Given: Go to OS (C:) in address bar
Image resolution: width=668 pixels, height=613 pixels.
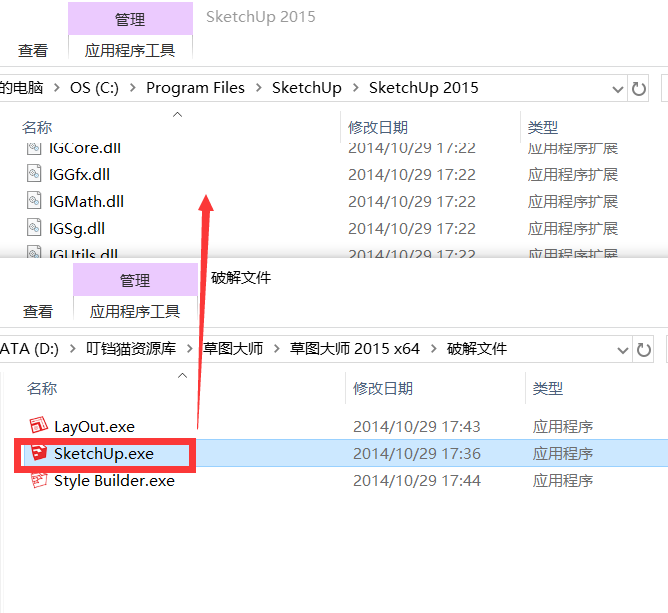Looking at the screenshot, I should click(x=94, y=88).
